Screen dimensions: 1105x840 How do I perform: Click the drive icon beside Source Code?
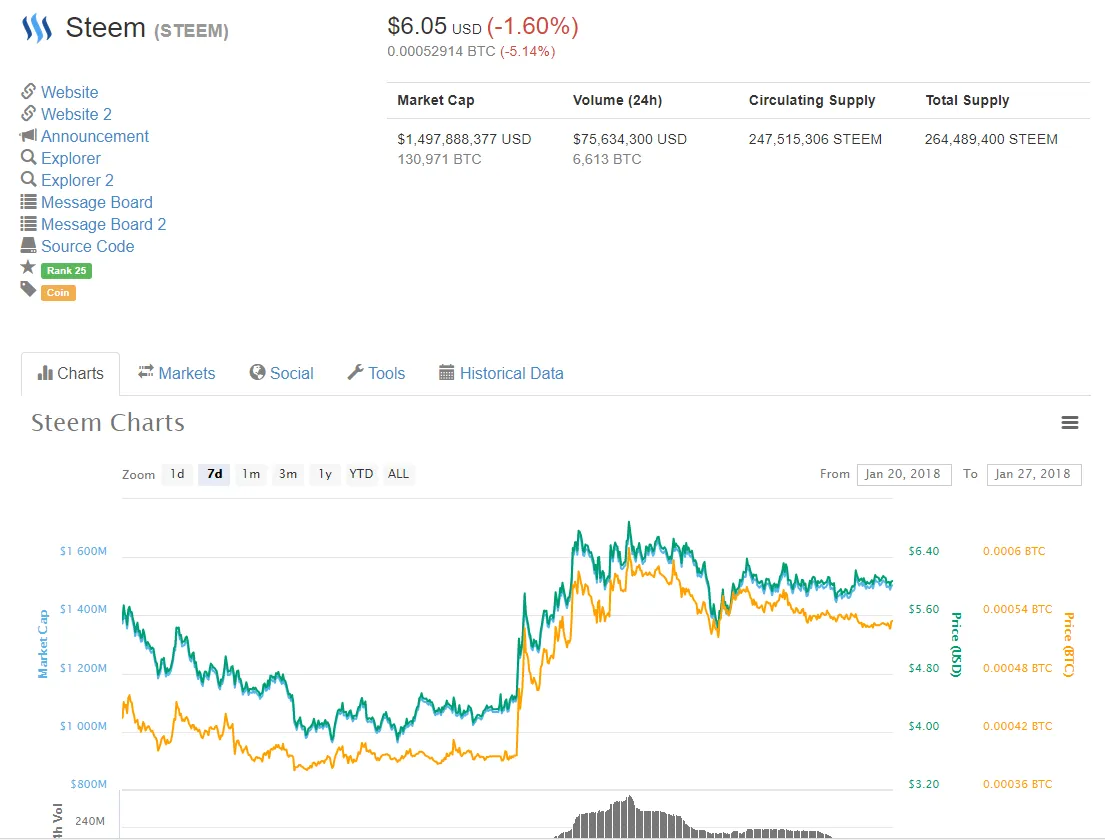[28, 245]
